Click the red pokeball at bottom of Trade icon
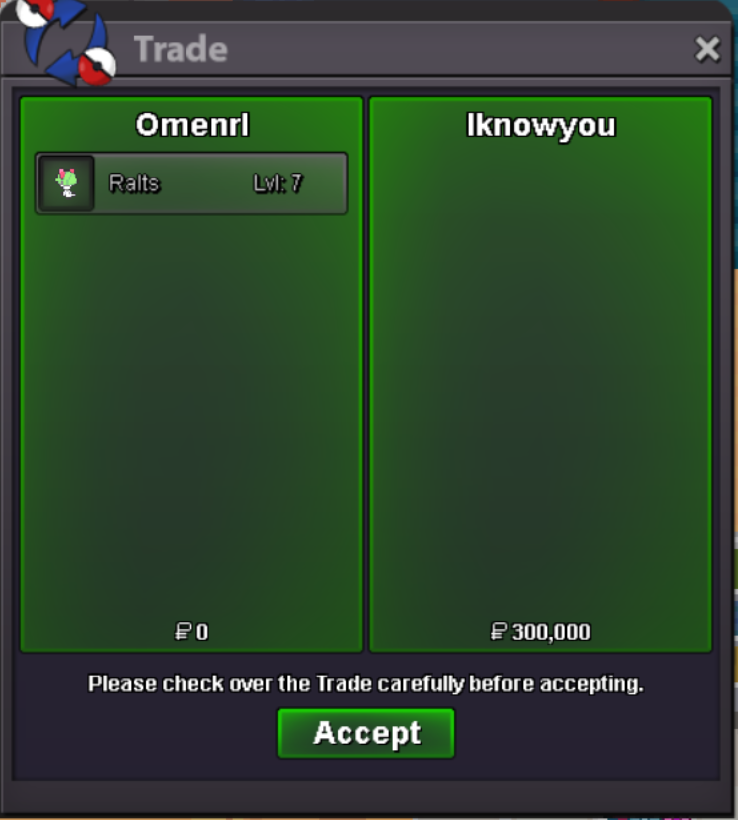The image size is (738, 820). click(x=96, y=66)
